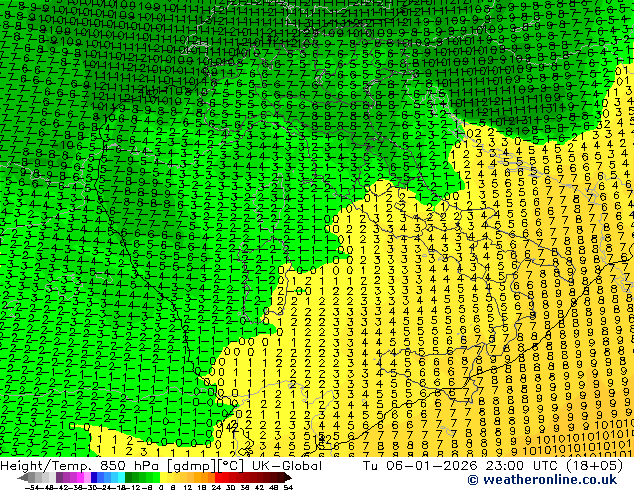Pick the cyan swatch in the legend

(x=122, y=477)
